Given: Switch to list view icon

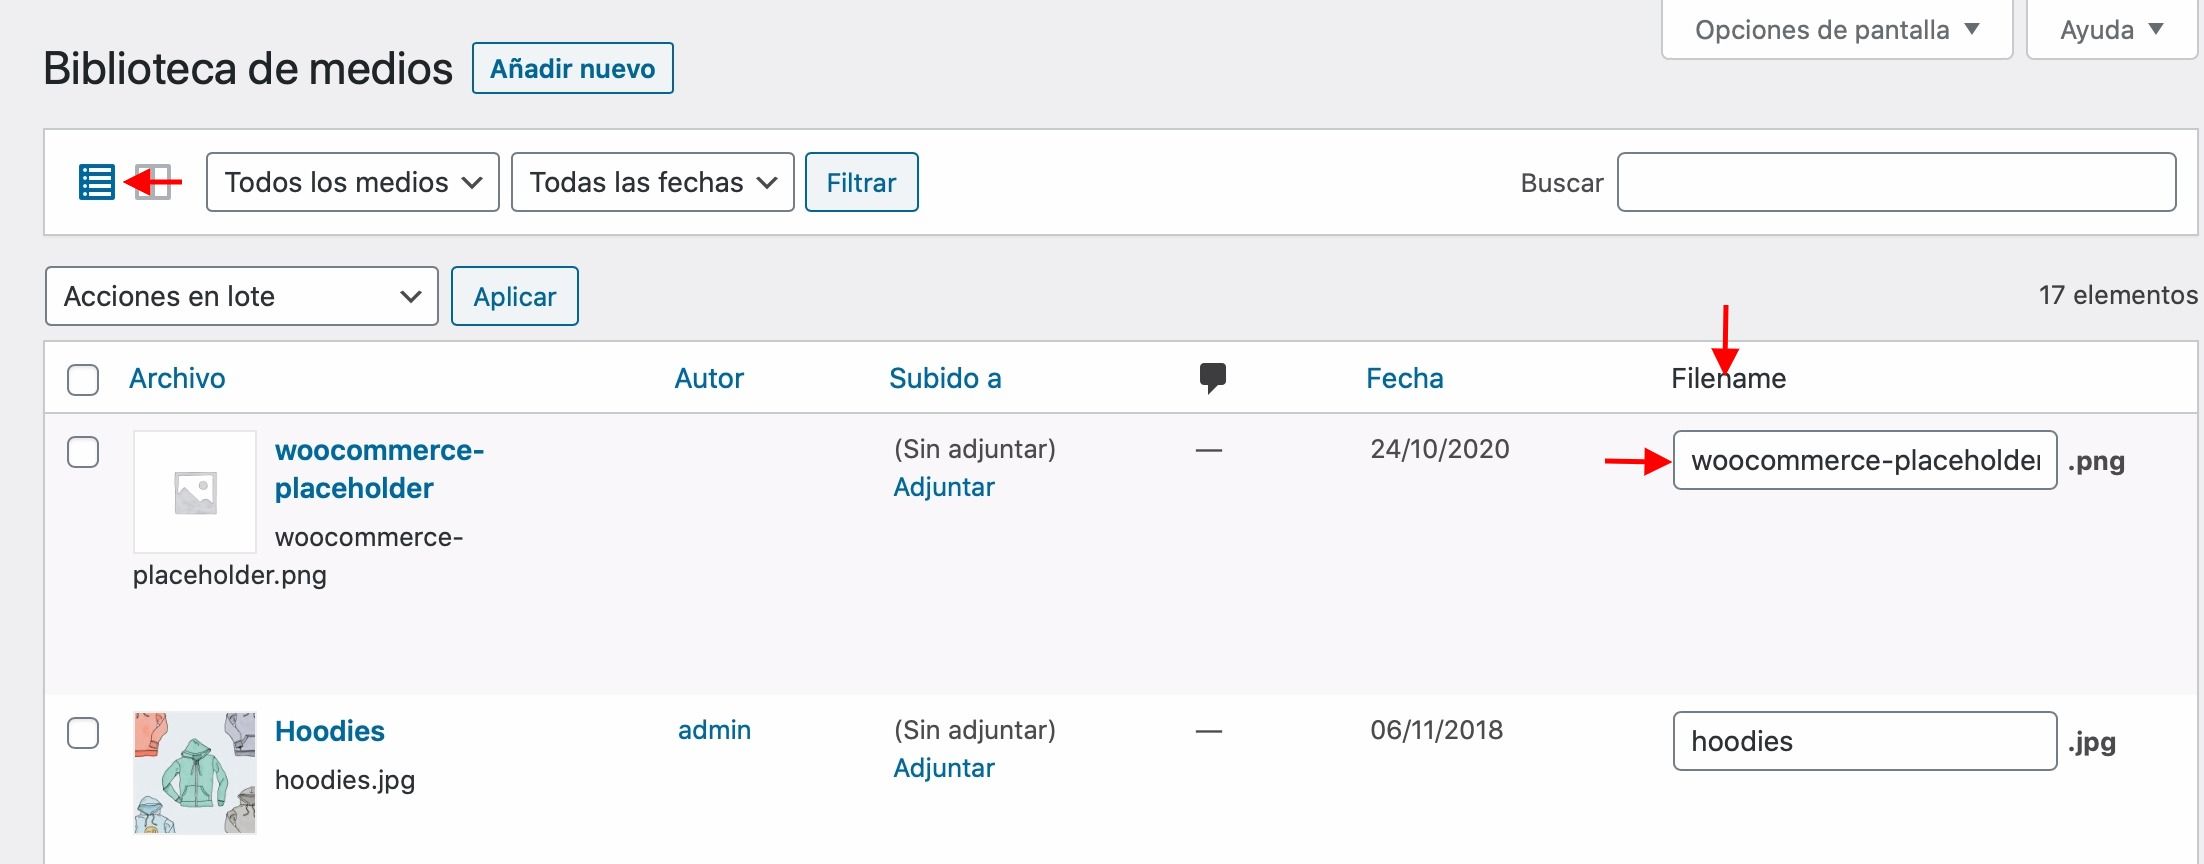Looking at the screenshot, I should [96, 182].
